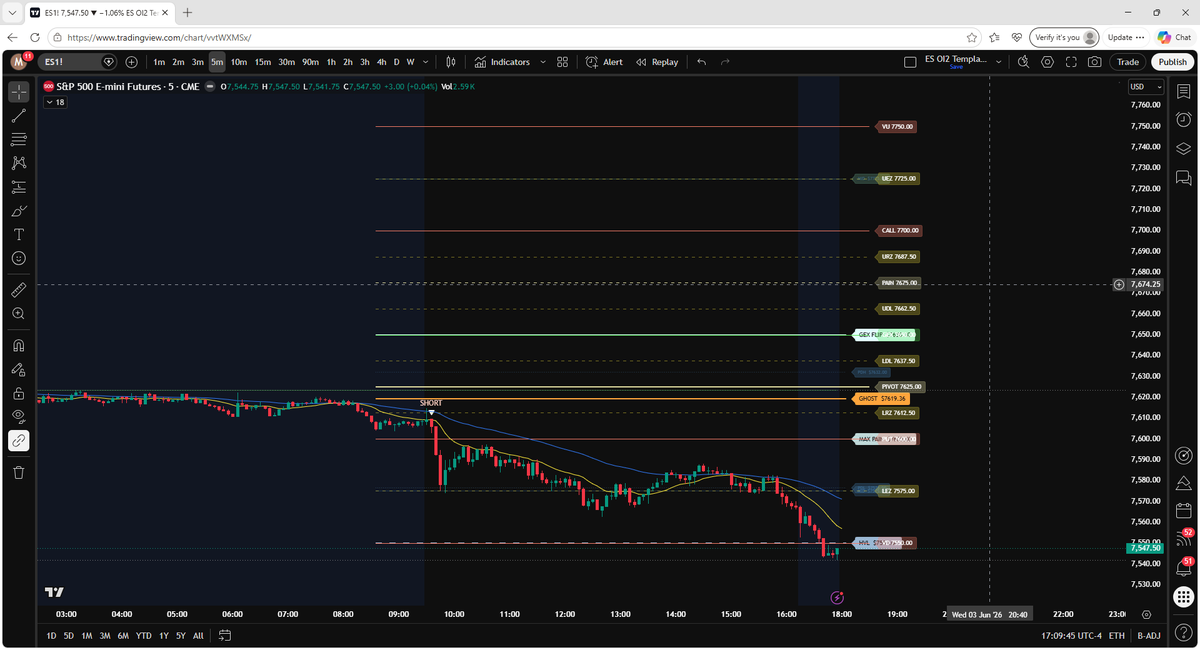This screenshot has width=1200, height=650.
Task: Set date range to All
Action: point(198,636)
